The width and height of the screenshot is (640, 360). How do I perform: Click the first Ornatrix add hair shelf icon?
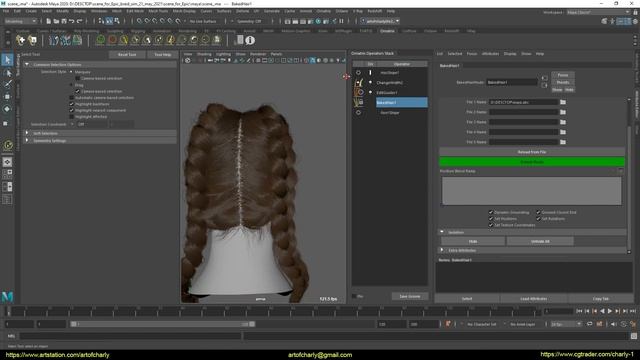[x=20, y=40]
